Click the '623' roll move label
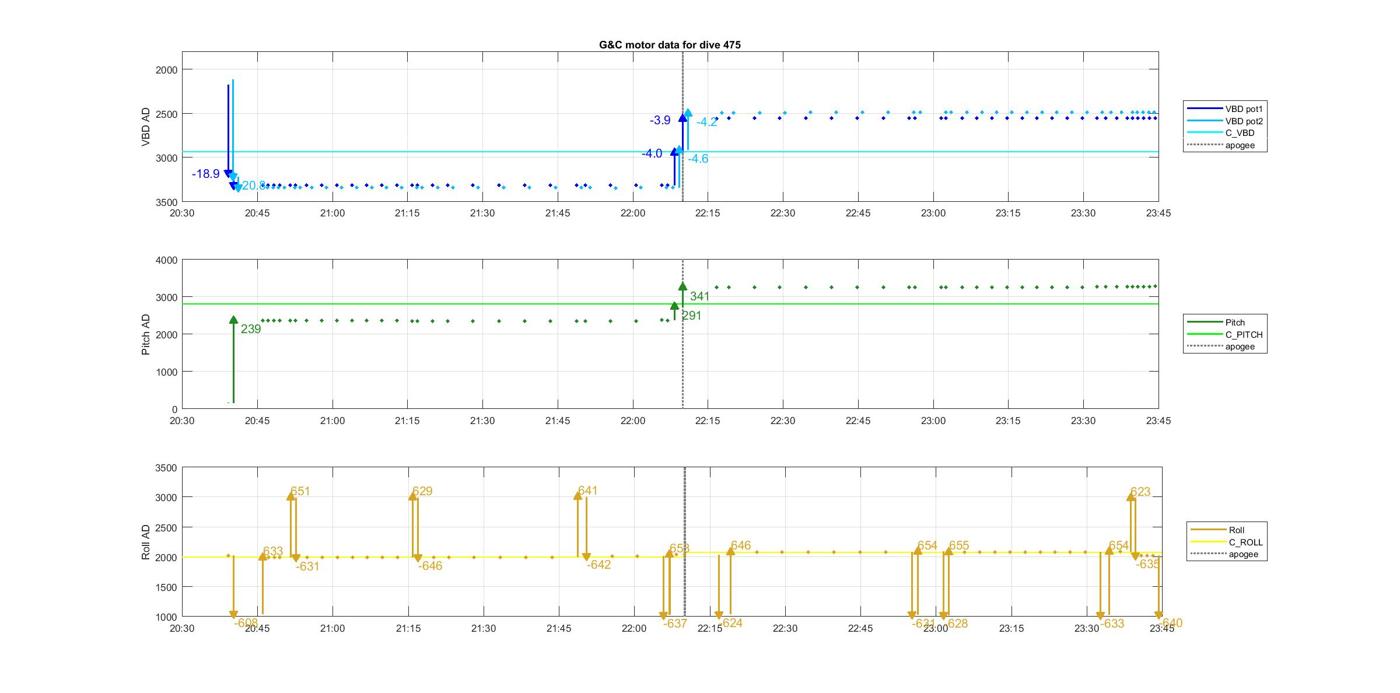The image size is (1400, 693). coord(1140,492)
